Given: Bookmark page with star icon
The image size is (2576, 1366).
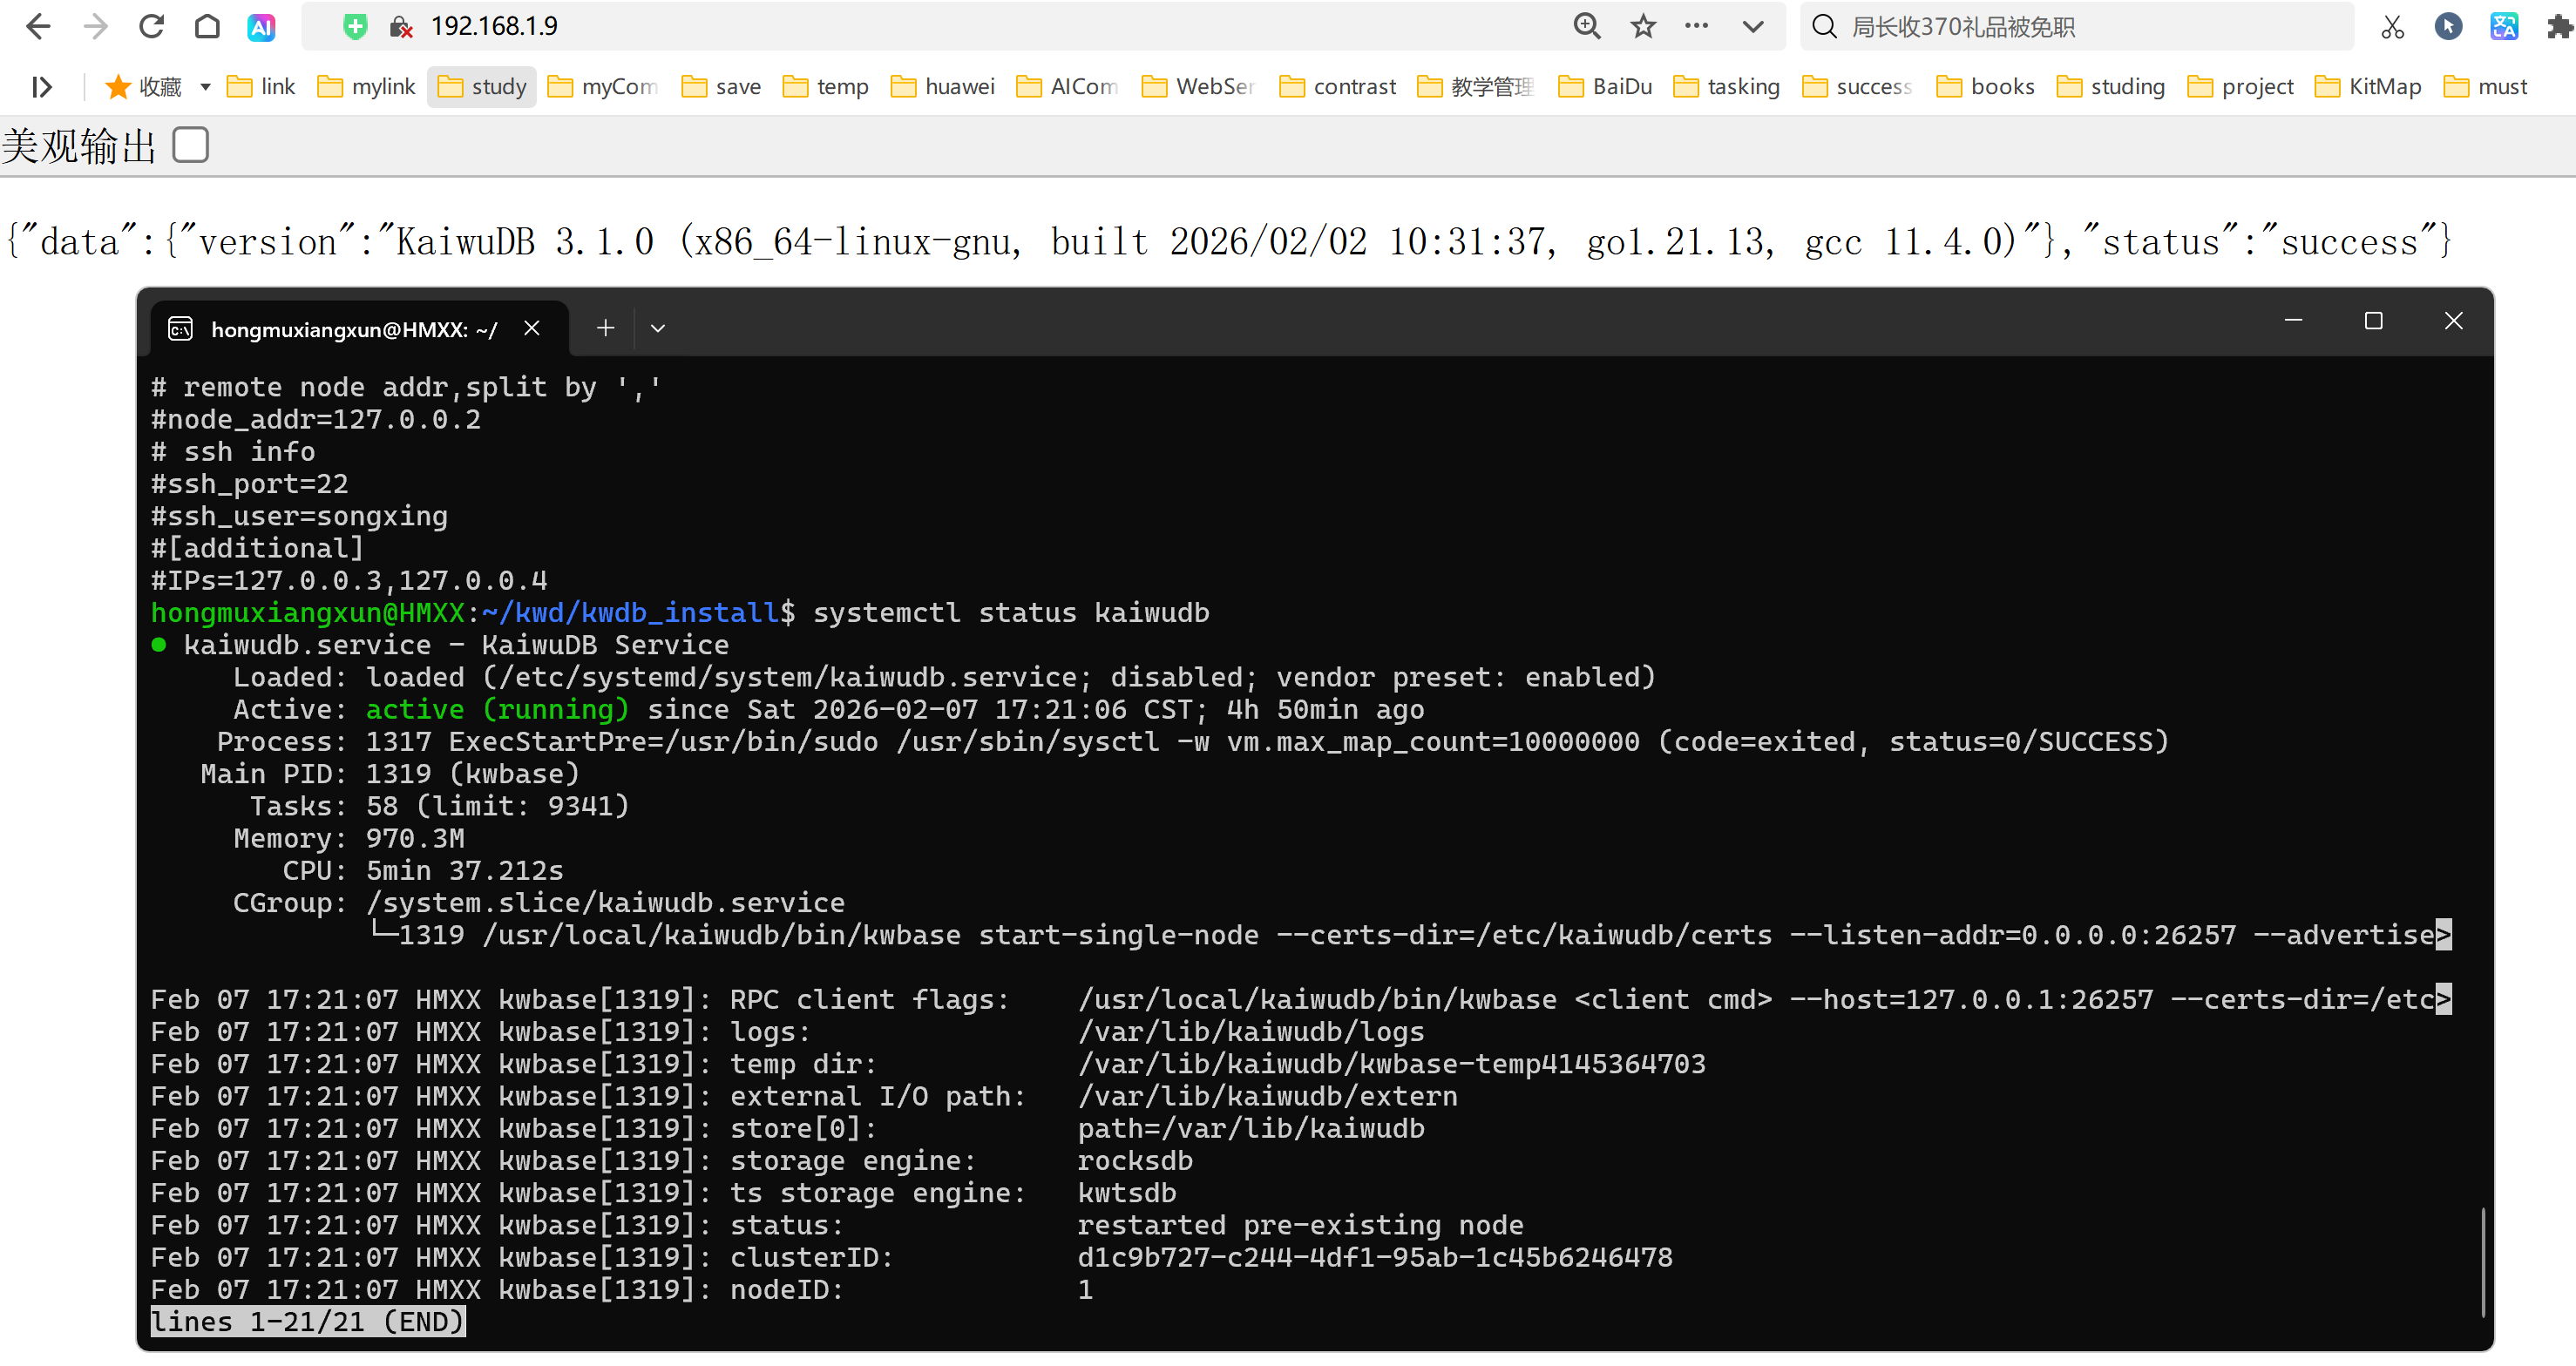Looking at the screenshot, I should (1643, 27).
